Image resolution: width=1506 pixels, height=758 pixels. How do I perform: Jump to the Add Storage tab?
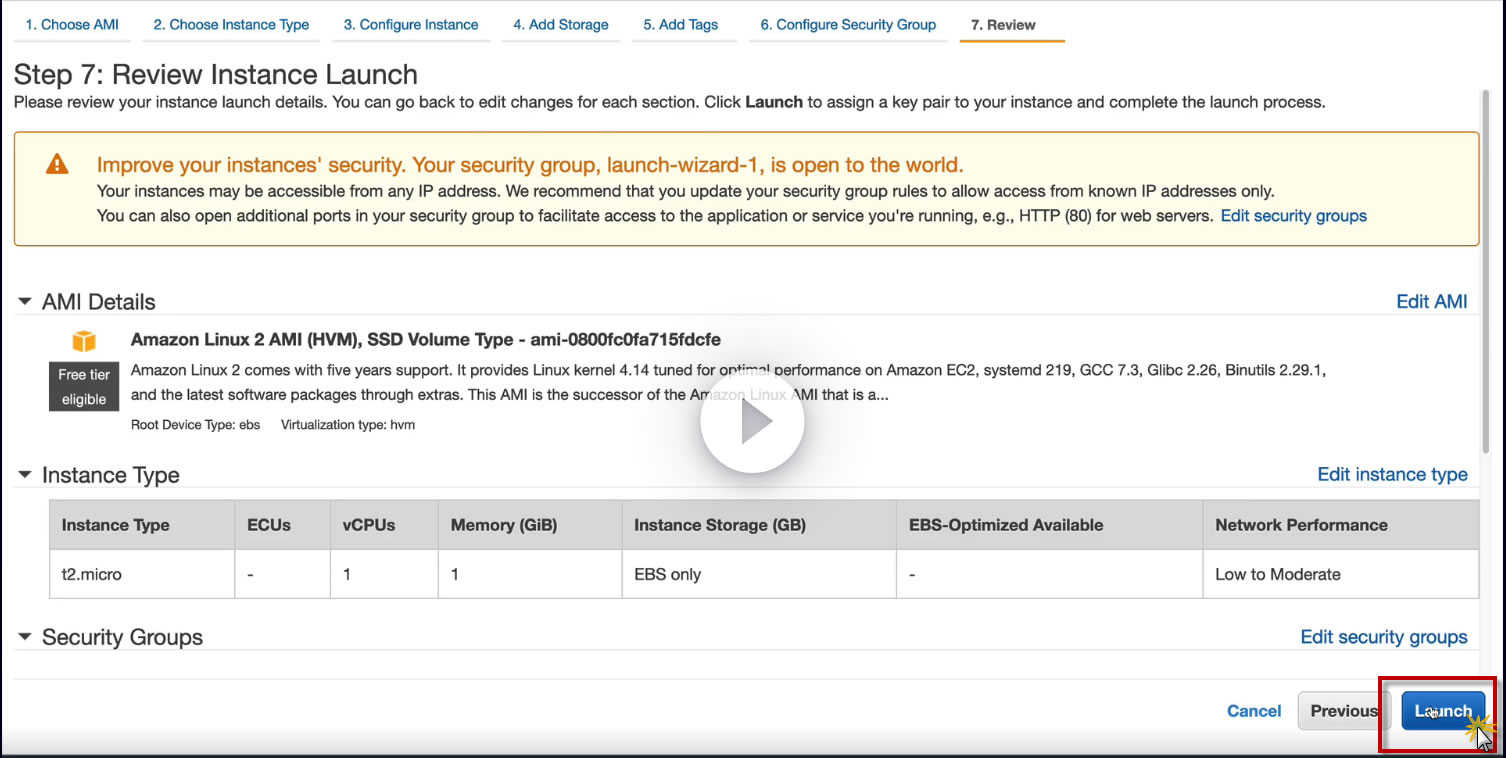(x=560, y=25)
